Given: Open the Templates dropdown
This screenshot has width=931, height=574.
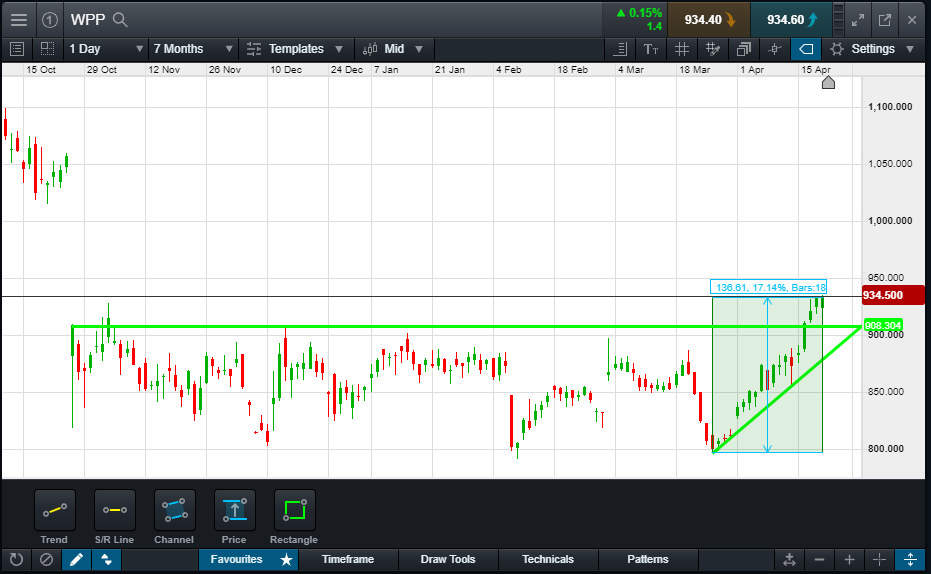Looking at the screenshot, I should pyautogui.click(x=296, y=49).
